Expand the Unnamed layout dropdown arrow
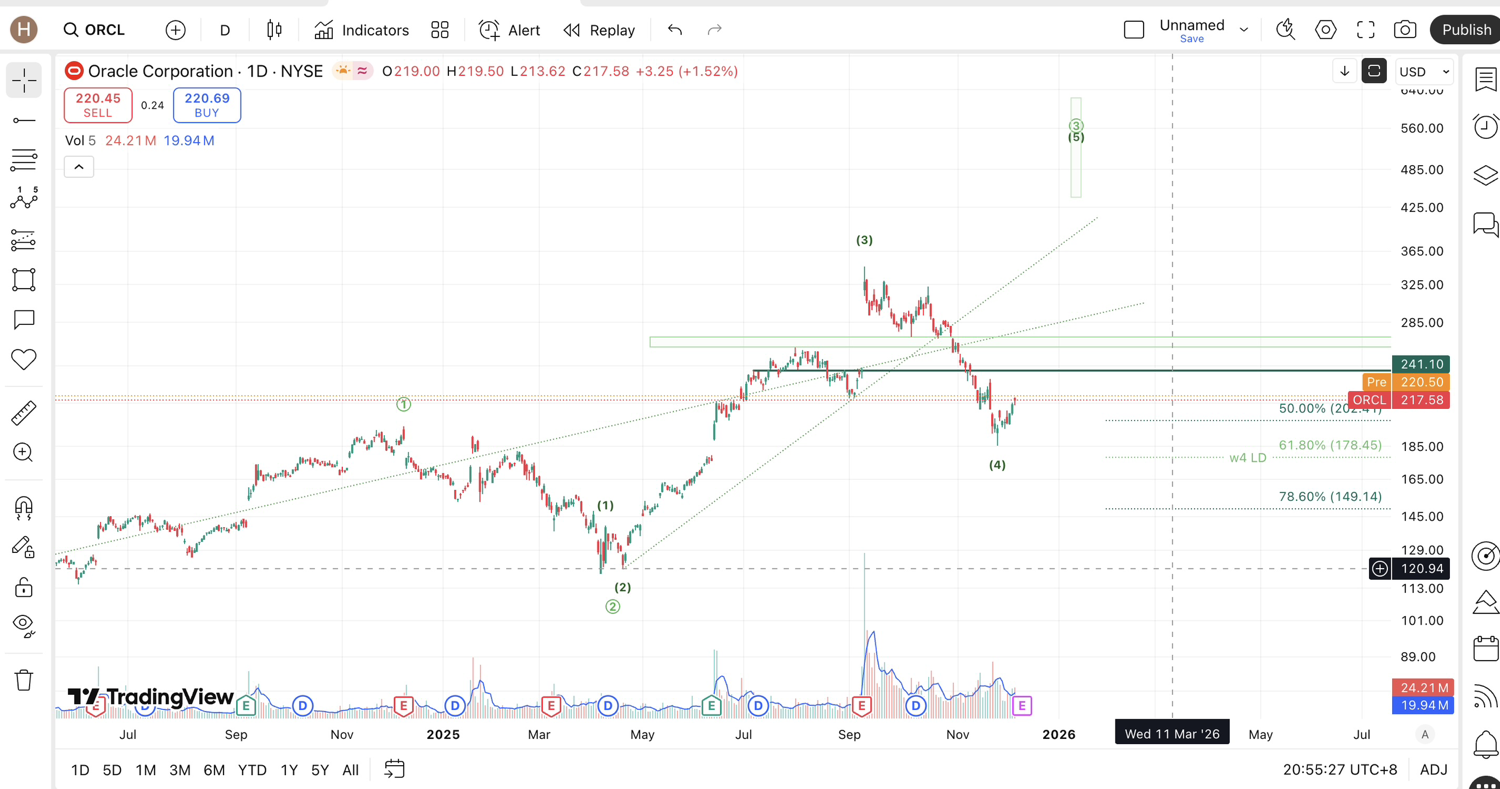1500x789 pixels. click(x=1244, y=30)
